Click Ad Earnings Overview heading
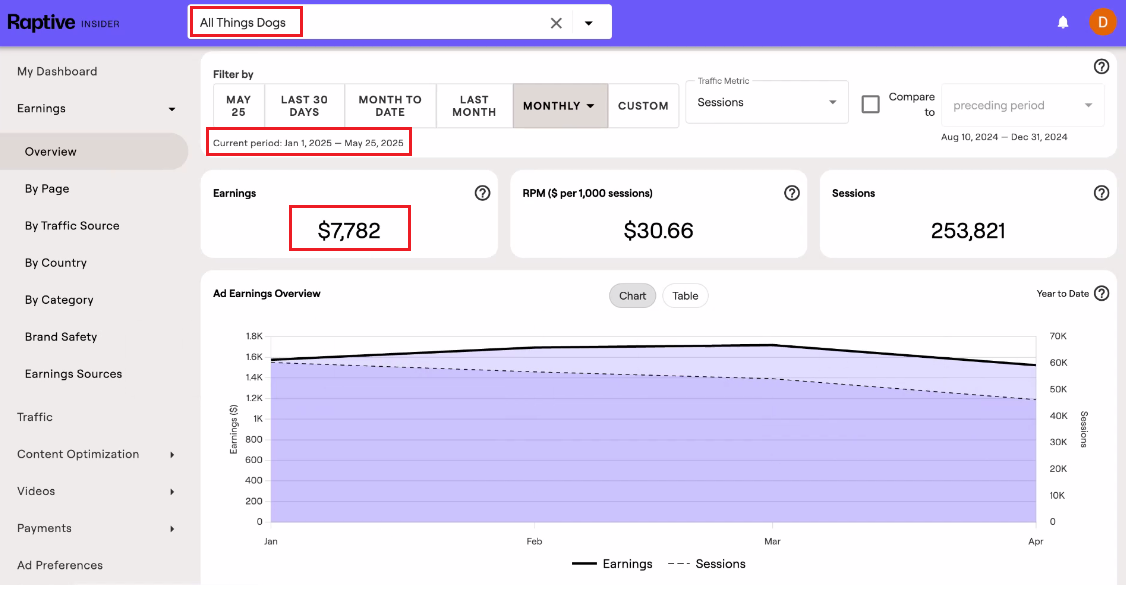 (267, 294)
